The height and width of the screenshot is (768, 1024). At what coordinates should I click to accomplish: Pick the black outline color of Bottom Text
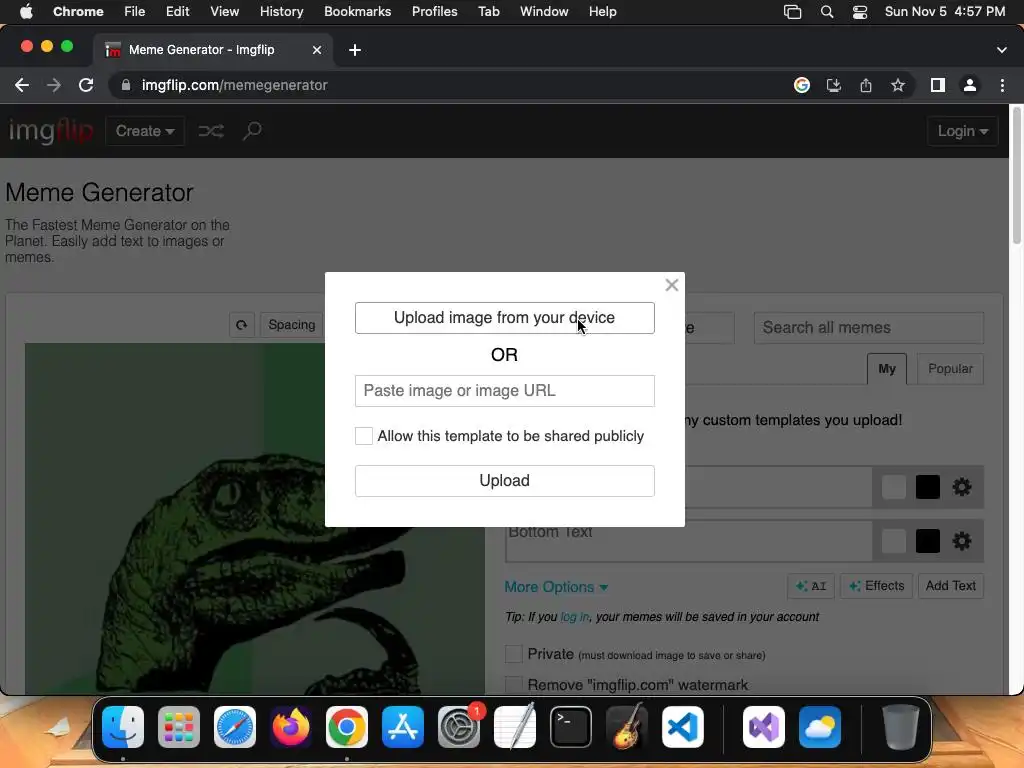[927, 541]
